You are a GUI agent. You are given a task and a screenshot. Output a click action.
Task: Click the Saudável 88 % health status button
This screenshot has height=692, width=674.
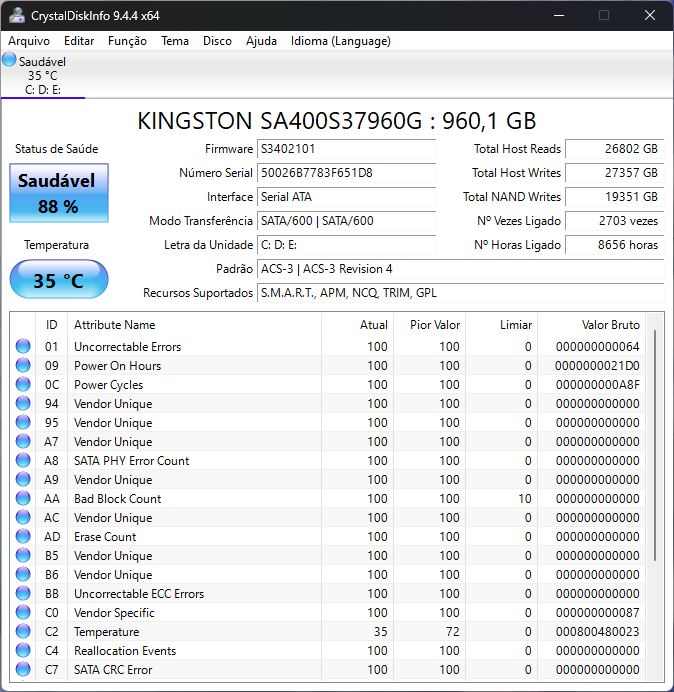[x=59, y=193]
